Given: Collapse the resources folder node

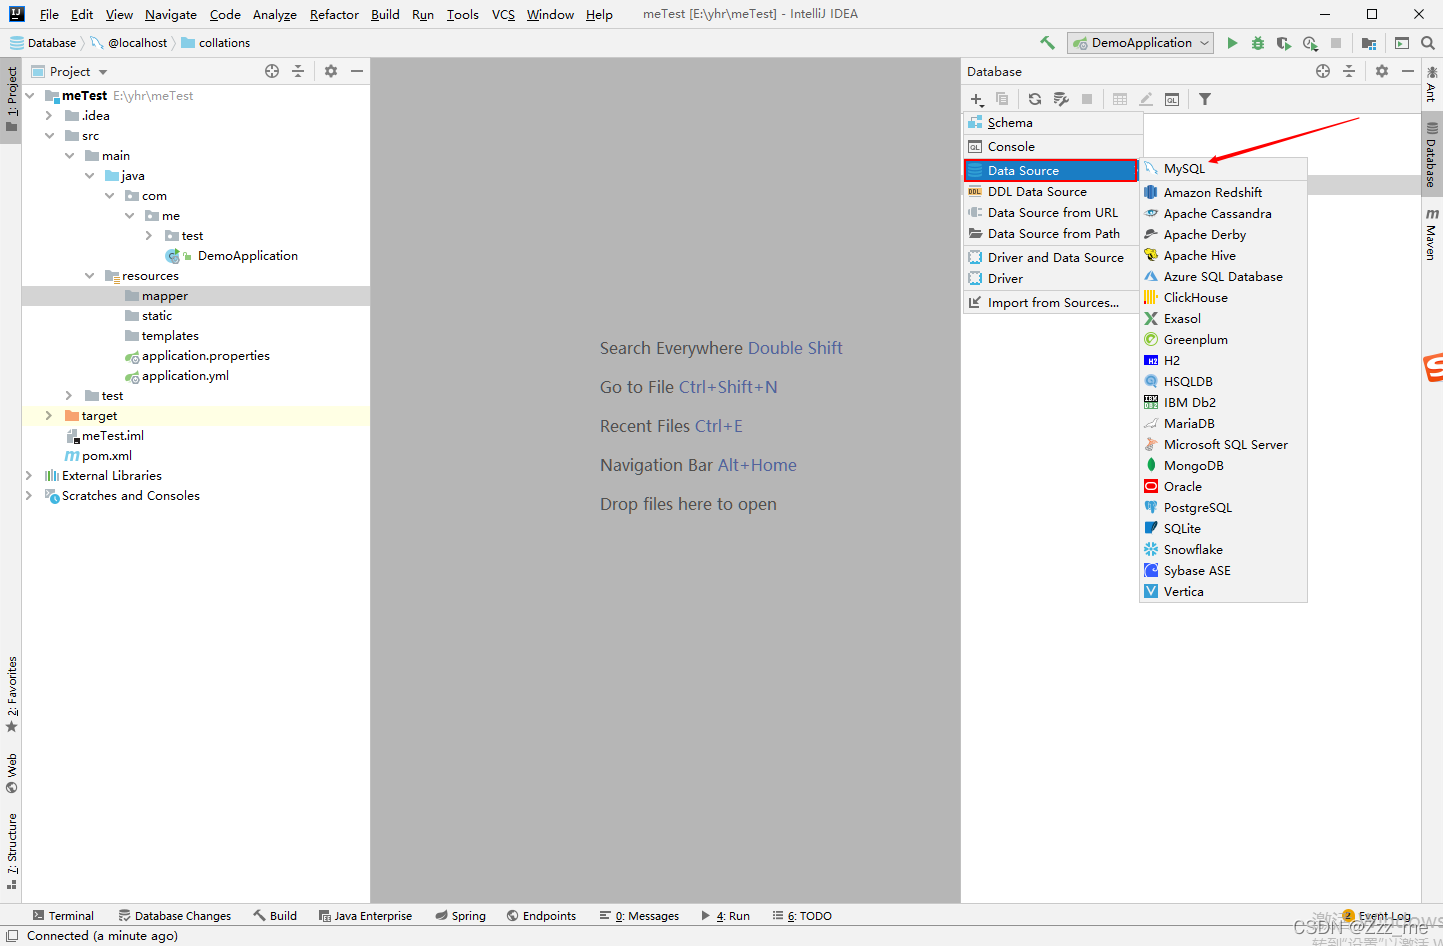Looking at the screenshot, I should coord(89,276).
